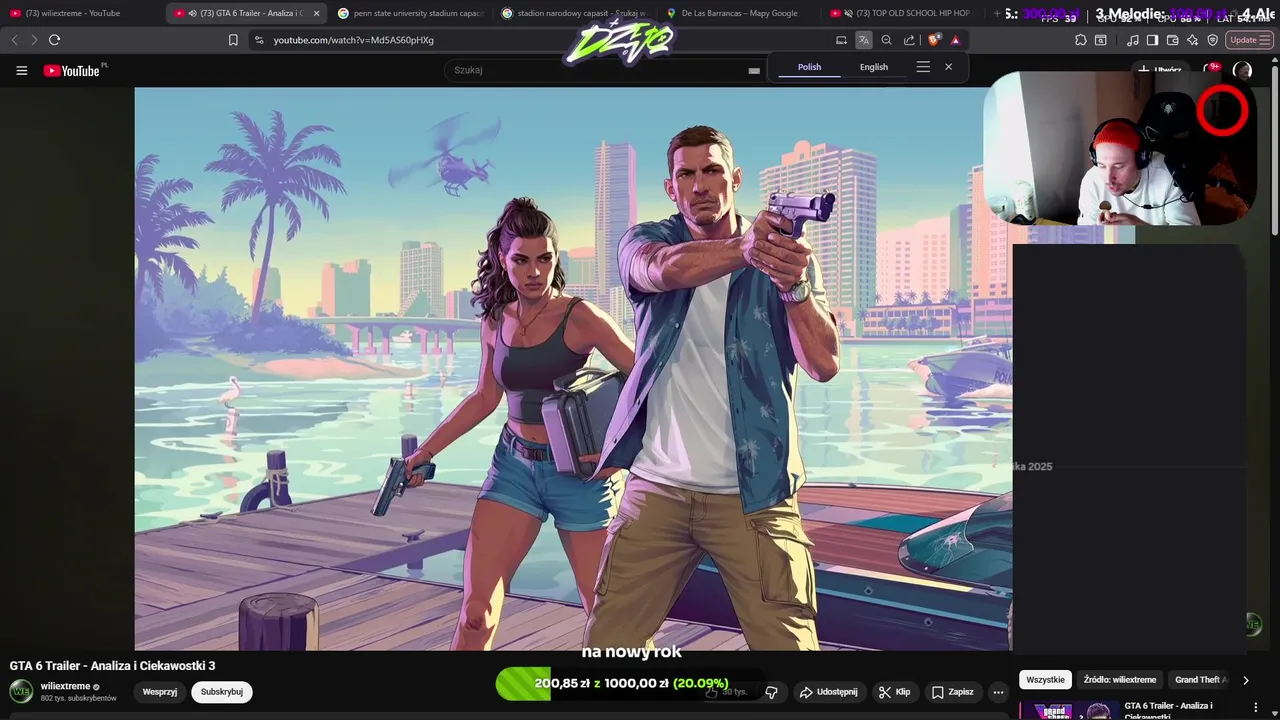Mute the GTA 6 Trailer tab audio icon
The height and width of the screenshot is (720, 1280).
(x=192, y=13)
